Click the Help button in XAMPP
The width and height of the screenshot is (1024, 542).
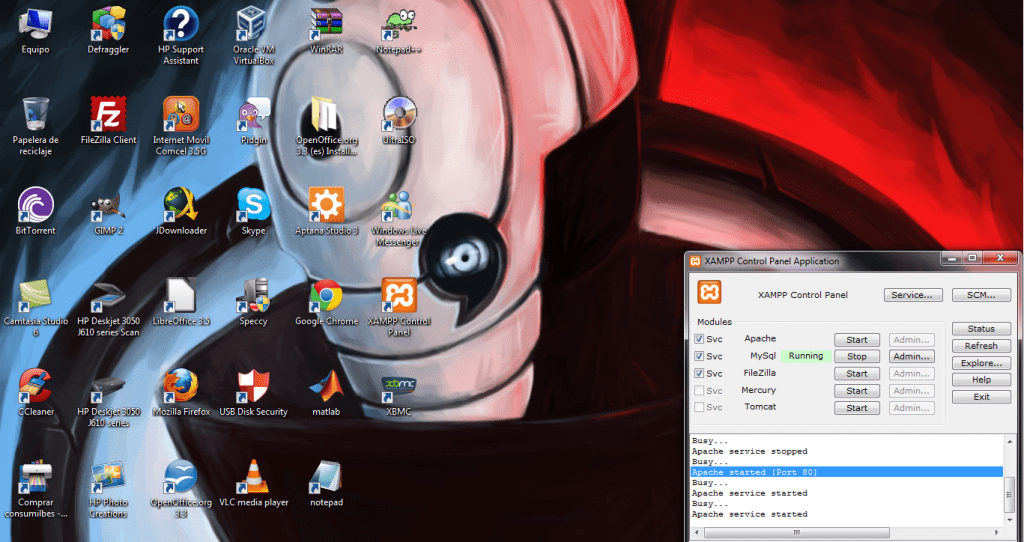981,379
